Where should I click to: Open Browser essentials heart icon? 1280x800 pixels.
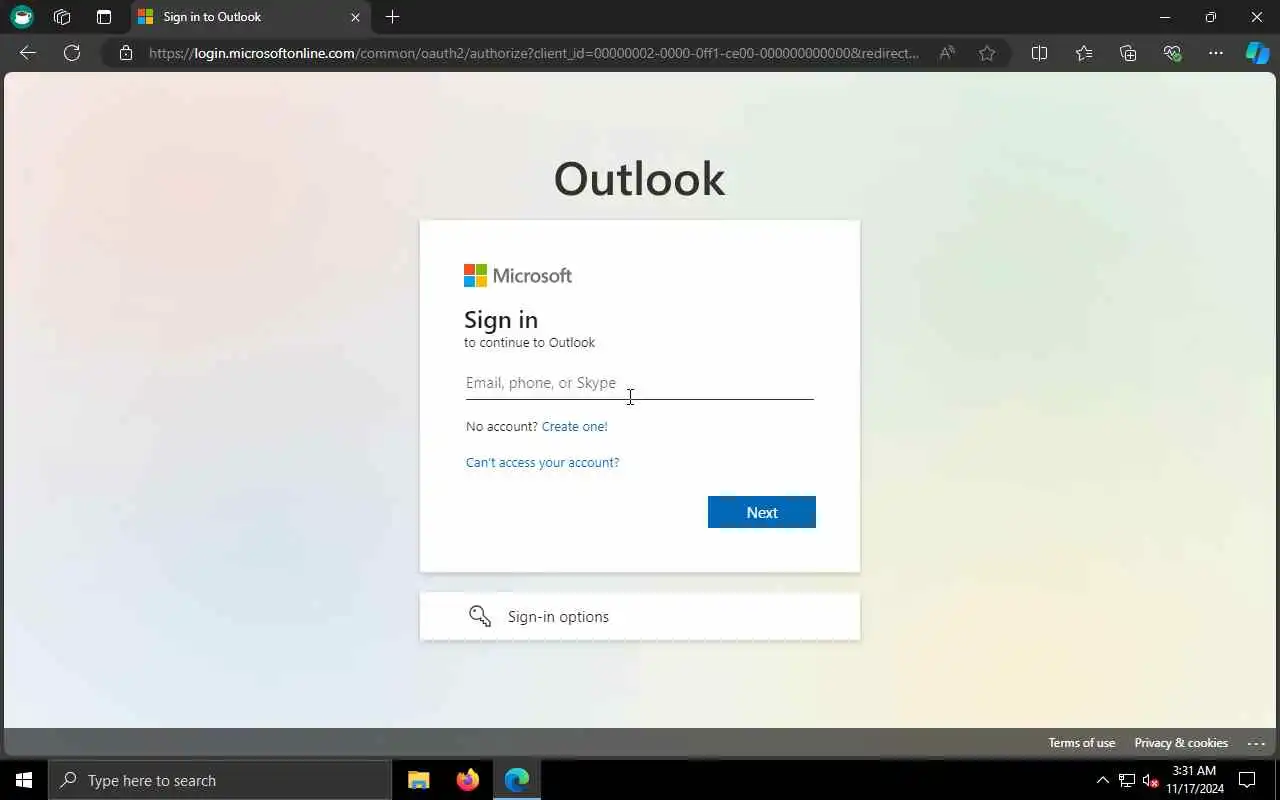click(1172, 53)
